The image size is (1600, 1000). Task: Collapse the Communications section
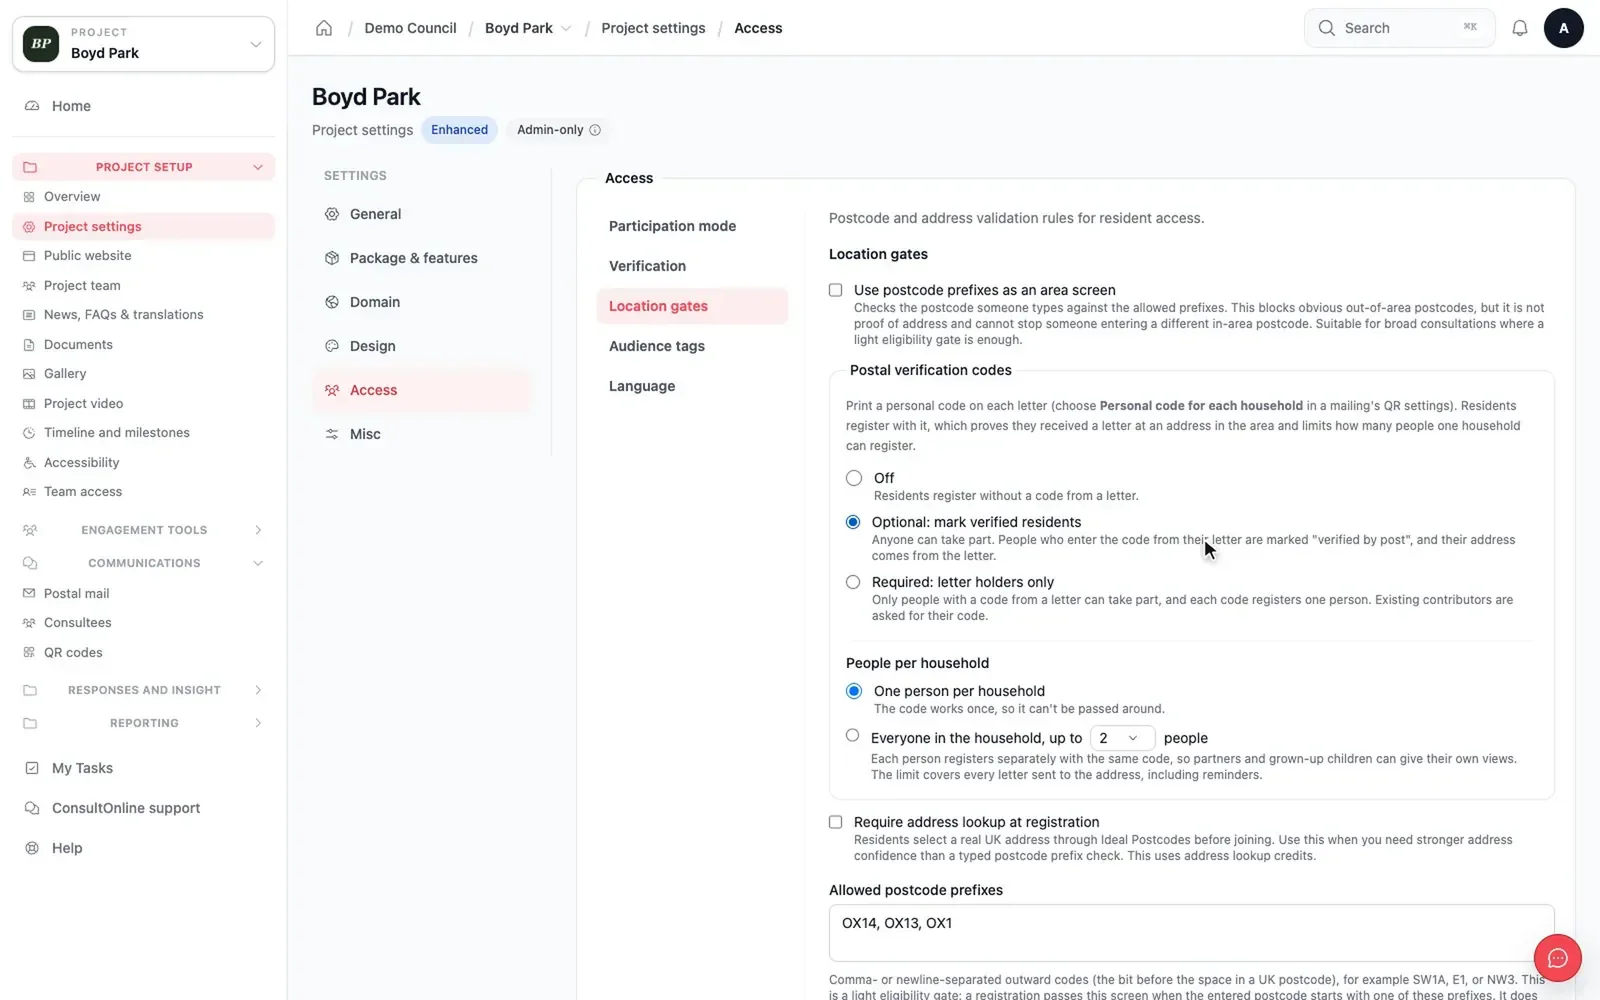pos(143,563)
